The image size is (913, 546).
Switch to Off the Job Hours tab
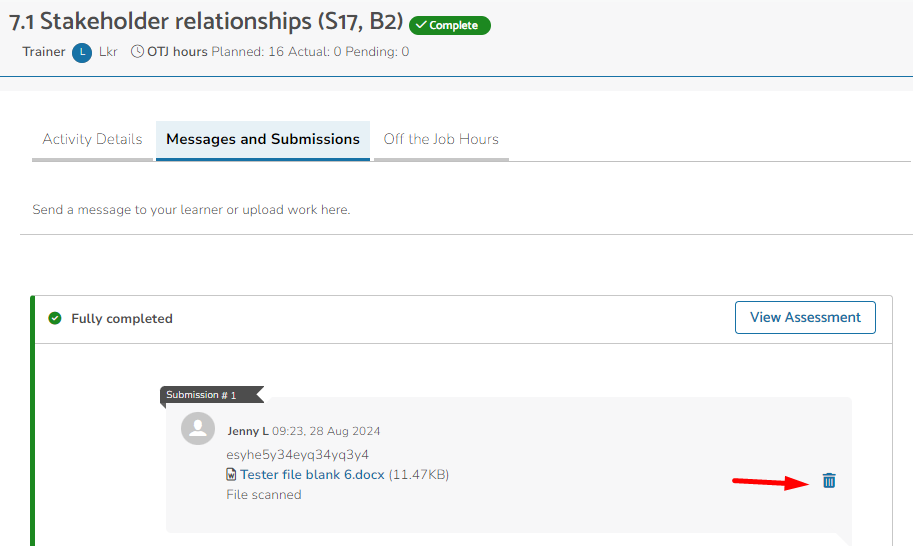[441, 140]
